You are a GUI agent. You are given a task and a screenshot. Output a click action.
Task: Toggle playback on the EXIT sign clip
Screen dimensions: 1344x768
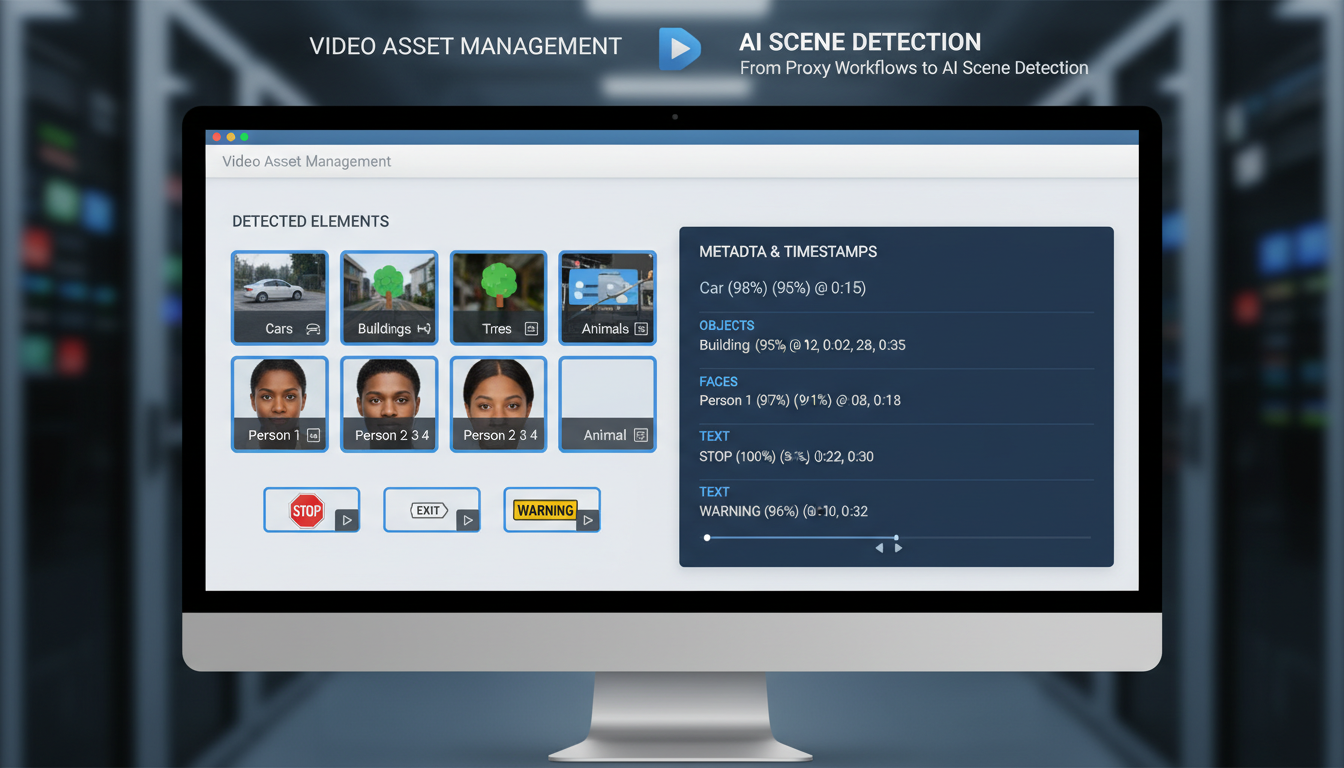pos(467,519)
